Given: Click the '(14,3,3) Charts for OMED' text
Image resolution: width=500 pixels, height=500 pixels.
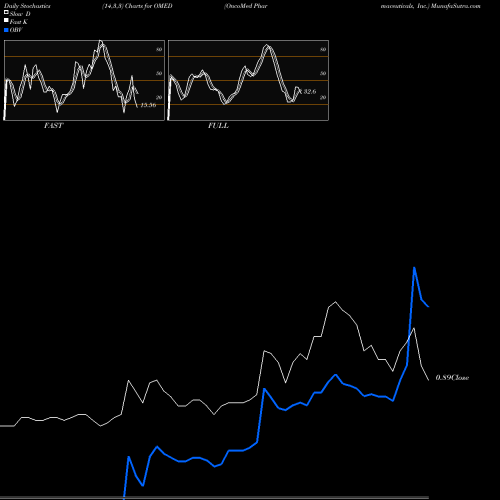Looking at the screenshot, I should point(137,6).
